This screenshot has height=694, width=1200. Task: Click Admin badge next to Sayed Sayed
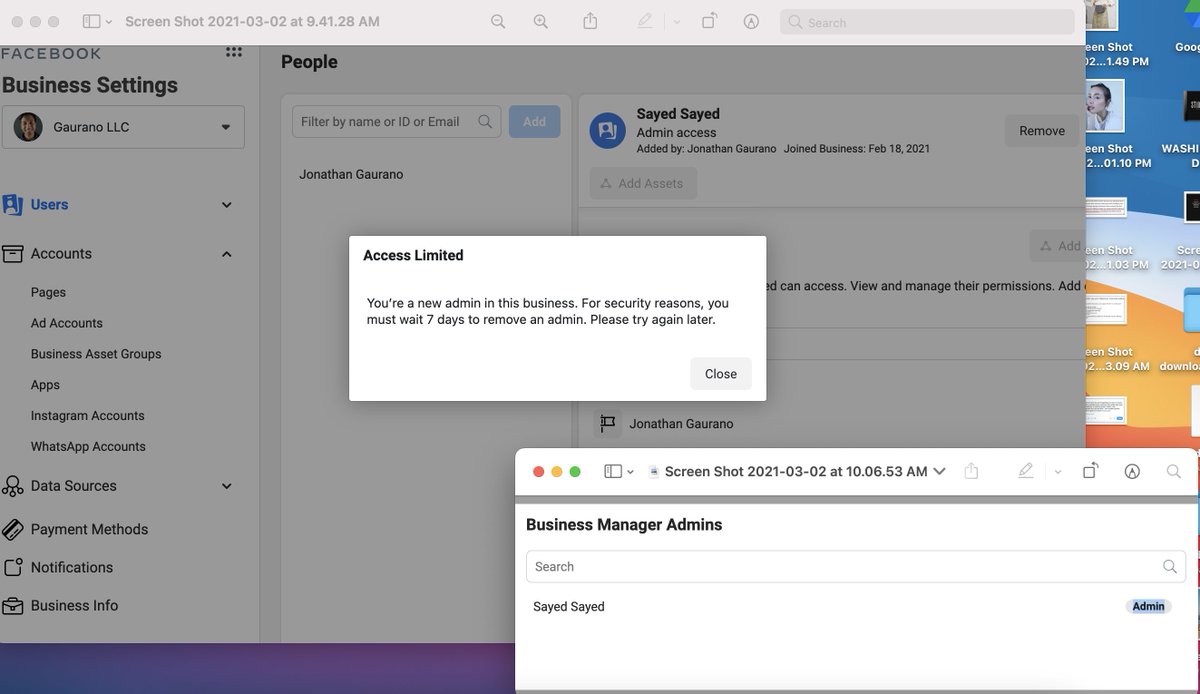tap(1148, 606)
